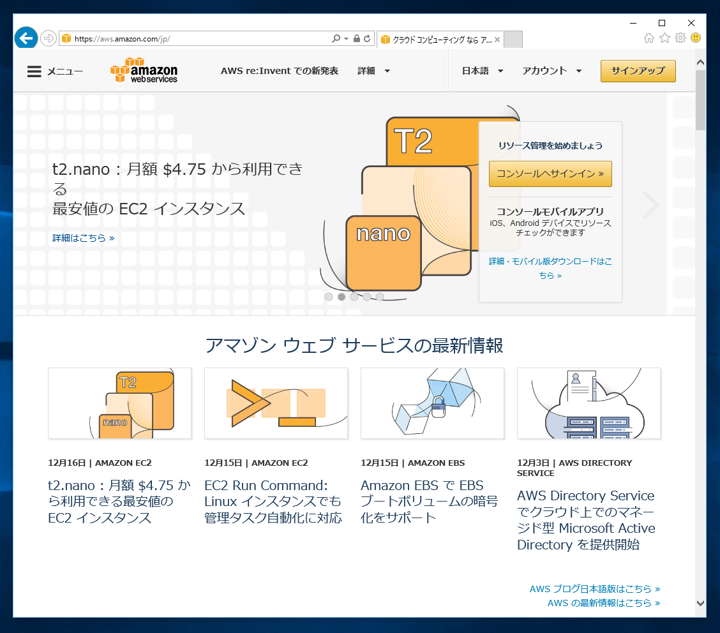Click the scrollbar down arrow
The image size is (720, 633).
[x=700, y=603]
